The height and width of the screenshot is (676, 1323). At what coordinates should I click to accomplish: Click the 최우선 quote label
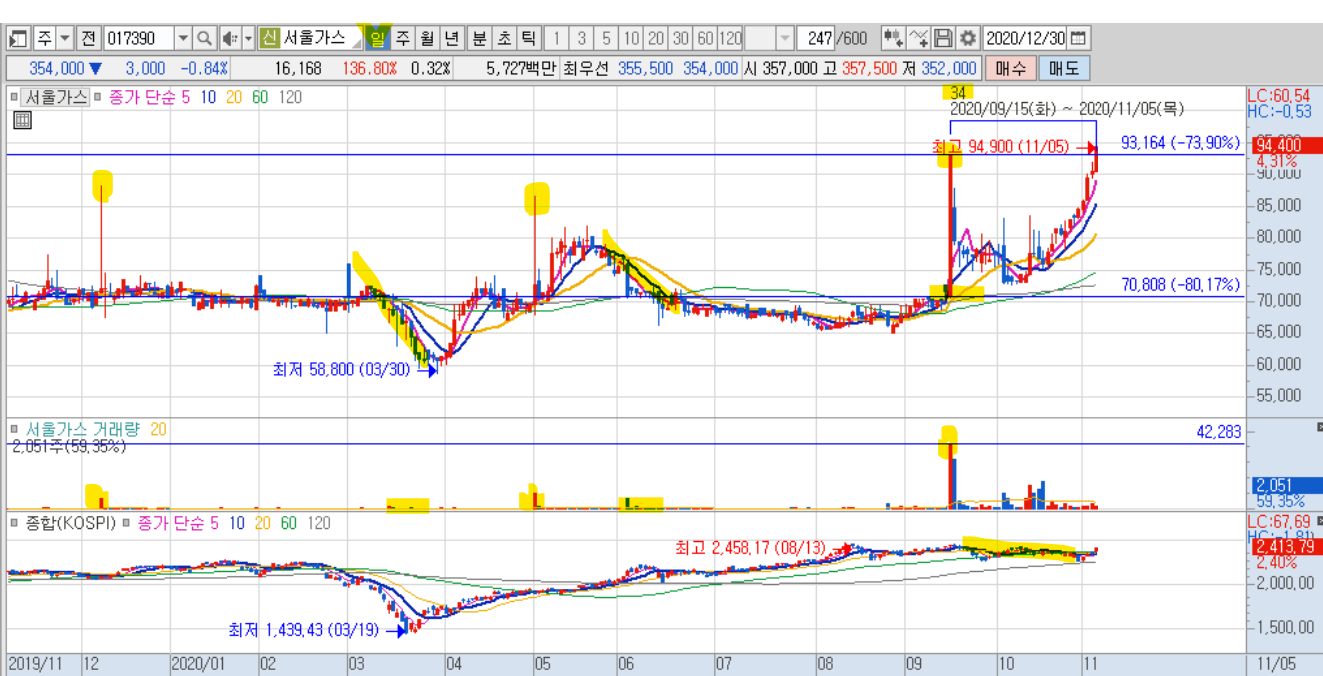click(x=586, y=68)
